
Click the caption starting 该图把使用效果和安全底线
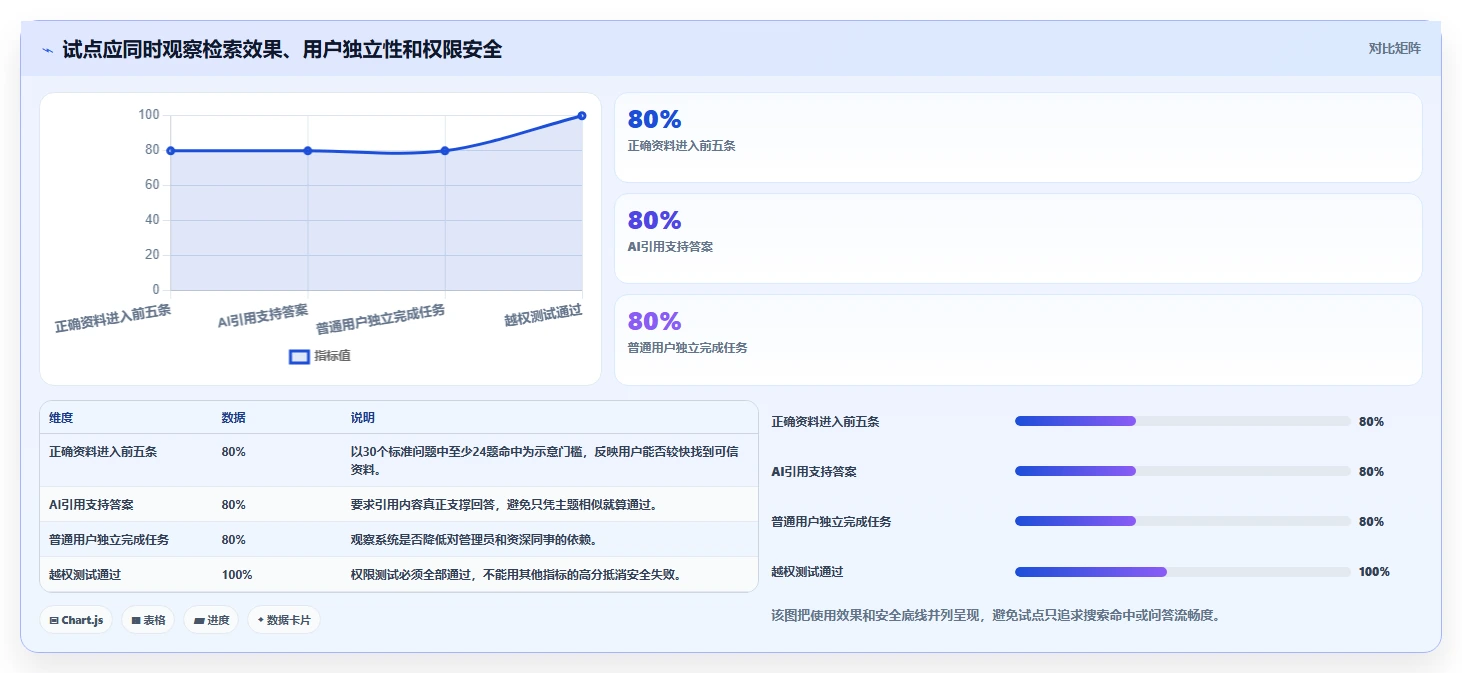995,615
